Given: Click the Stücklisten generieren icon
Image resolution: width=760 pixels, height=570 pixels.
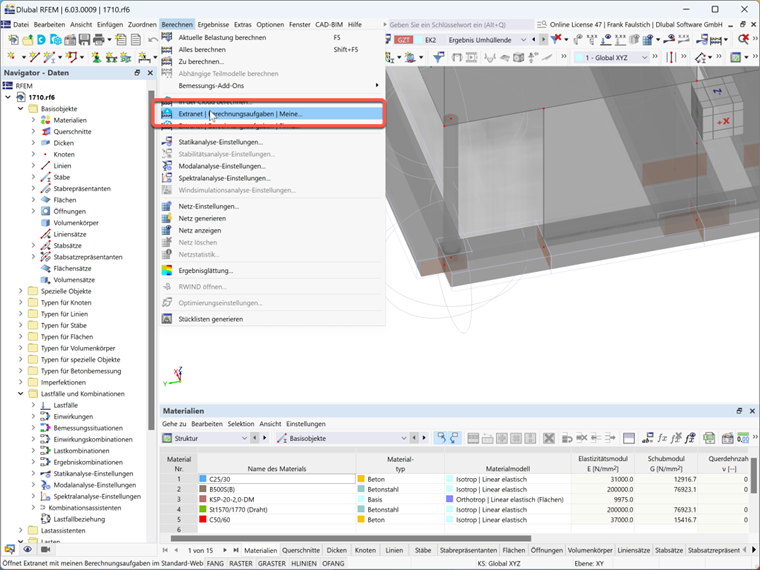Looking at the screenshot, I should click(167, 319).
